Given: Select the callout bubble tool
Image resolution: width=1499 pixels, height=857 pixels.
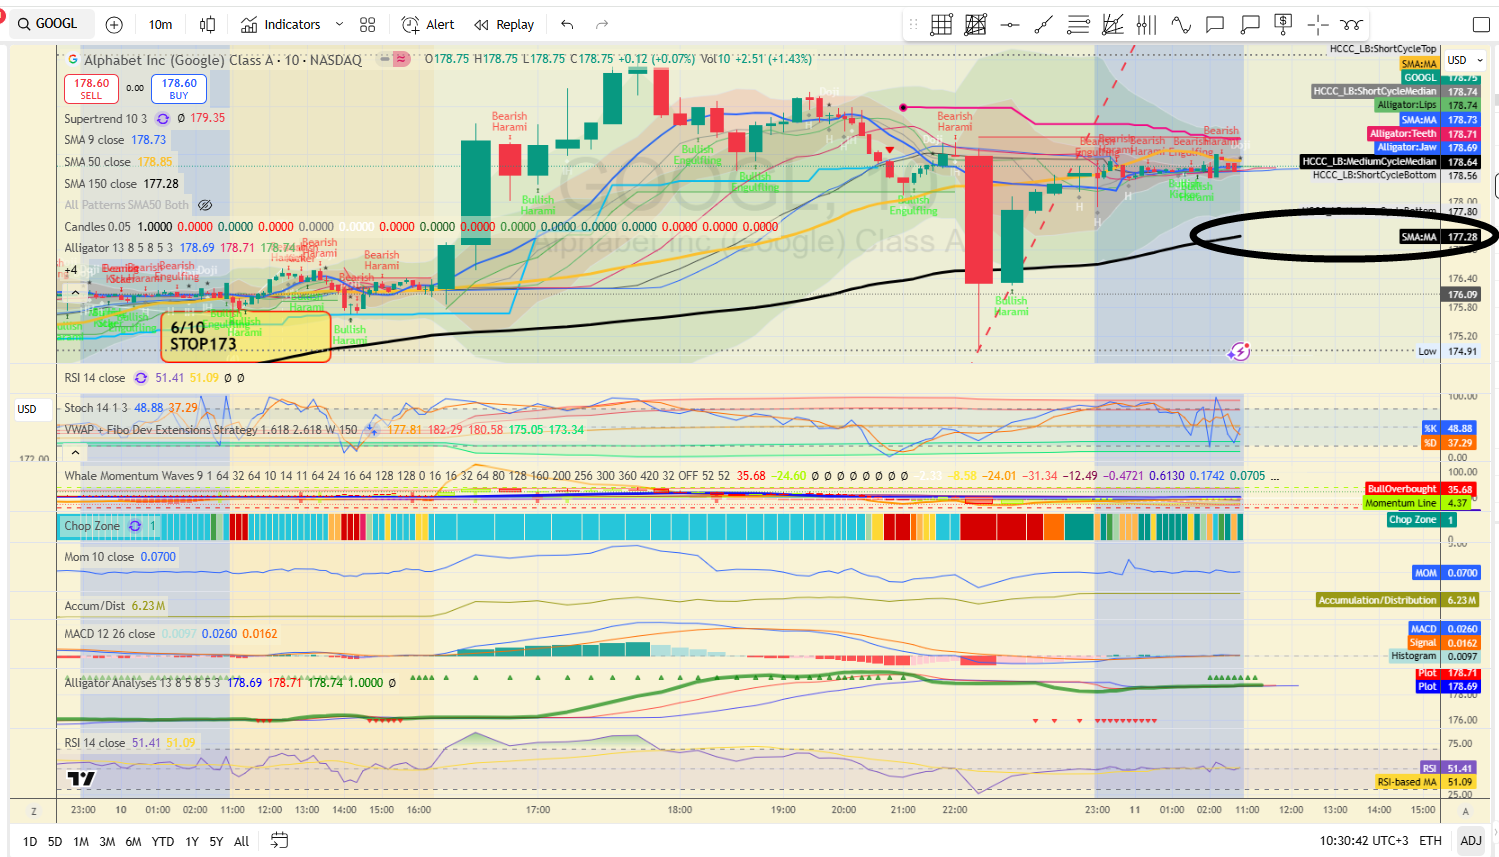Looking at the screenshot, I should (1249, 25).
